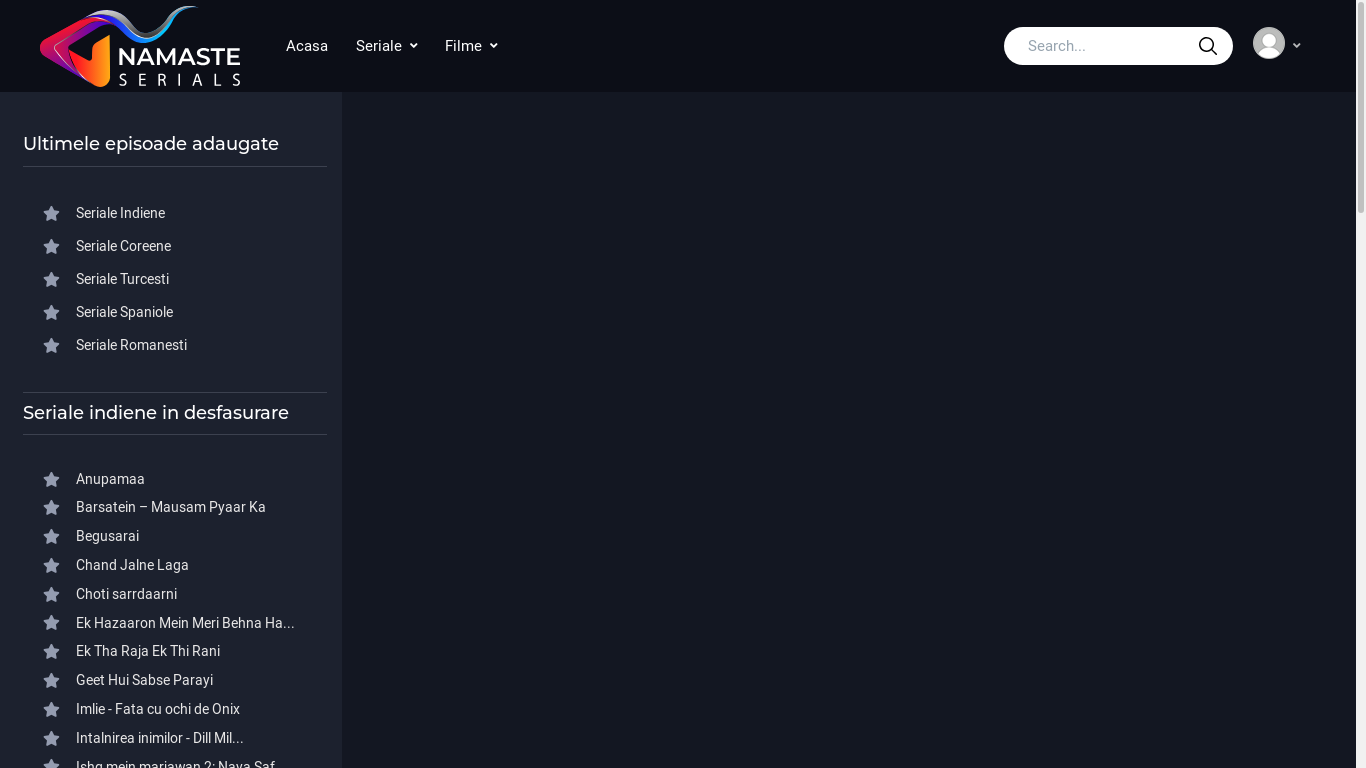Click star icon beside Imlie - Fata cu ochi de Onix
This screenshot has height=768, width=1366.
(51, 709)
